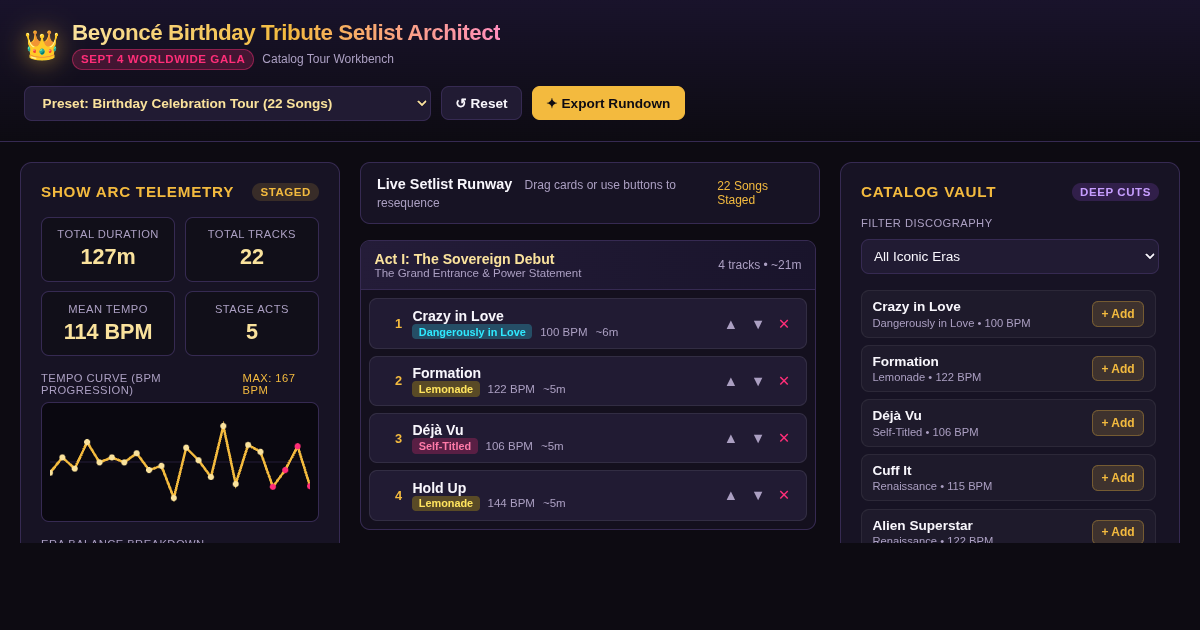Add Crazy in Love from vault

tap(1118, 314)
